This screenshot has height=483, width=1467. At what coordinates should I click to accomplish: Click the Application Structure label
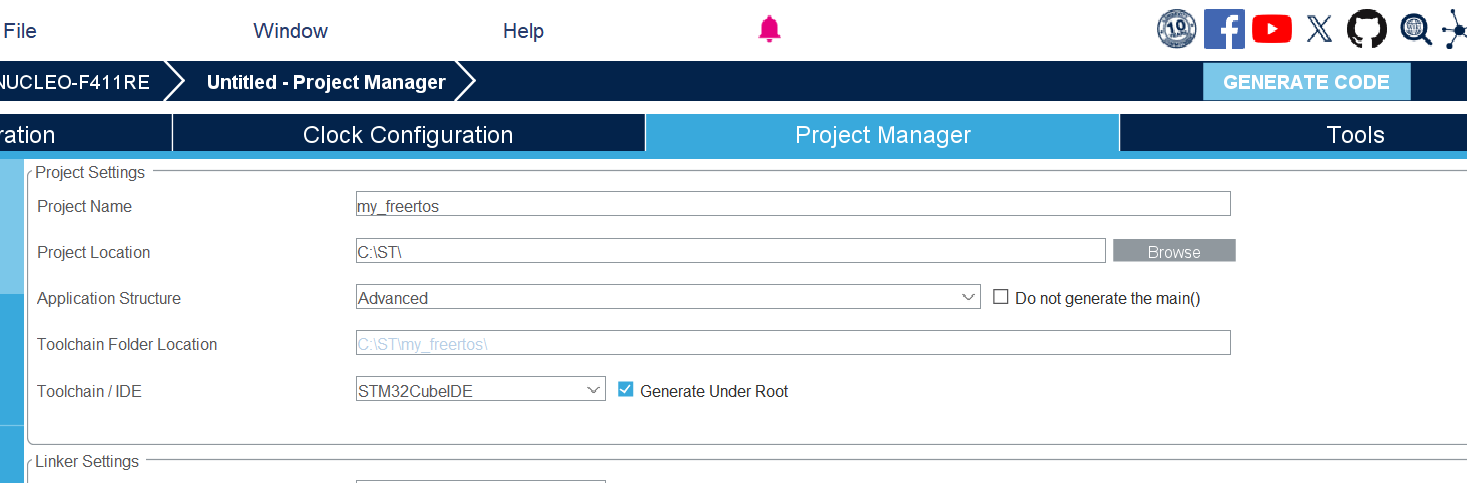pos(109,298)
